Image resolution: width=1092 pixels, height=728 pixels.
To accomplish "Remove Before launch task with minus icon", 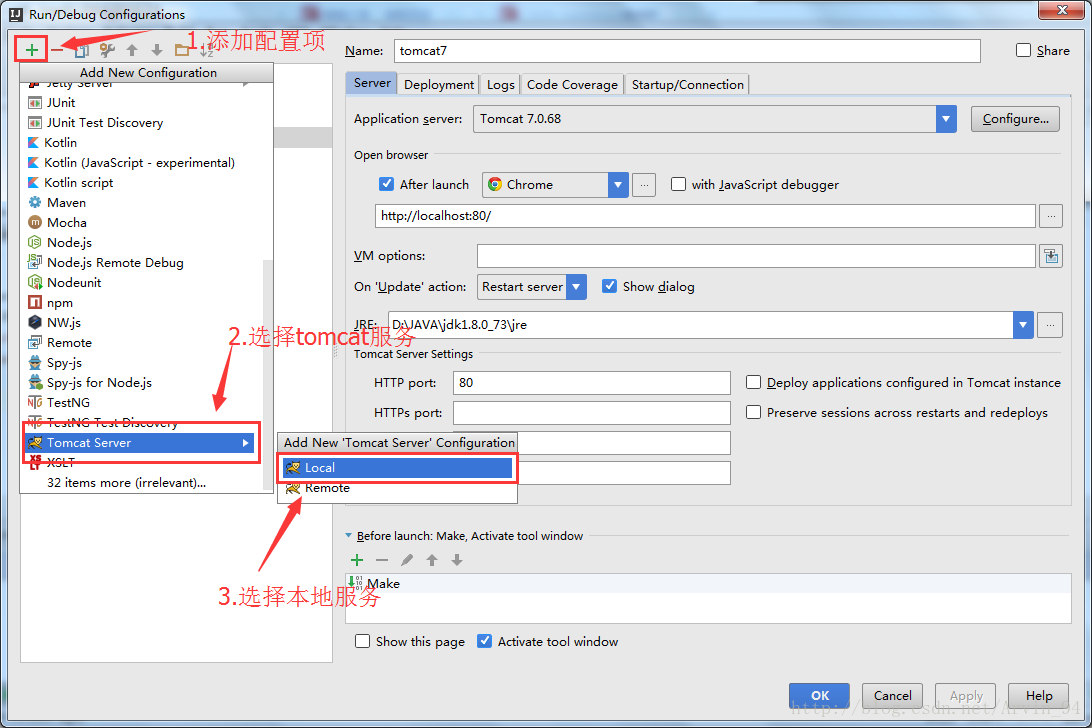I will pyautogui.click(x=382, y=560).
